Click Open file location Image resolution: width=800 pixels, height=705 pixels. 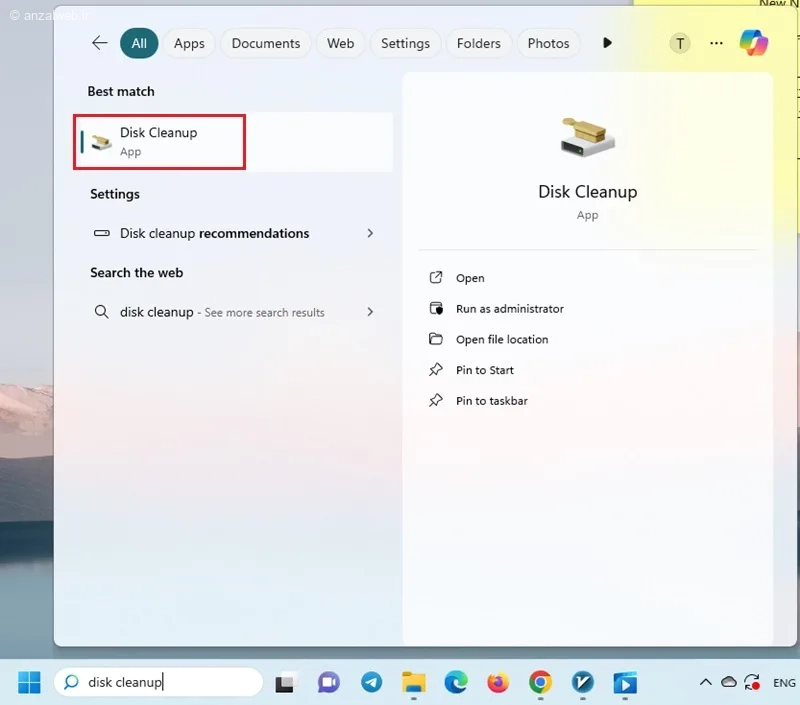[502, 339]
